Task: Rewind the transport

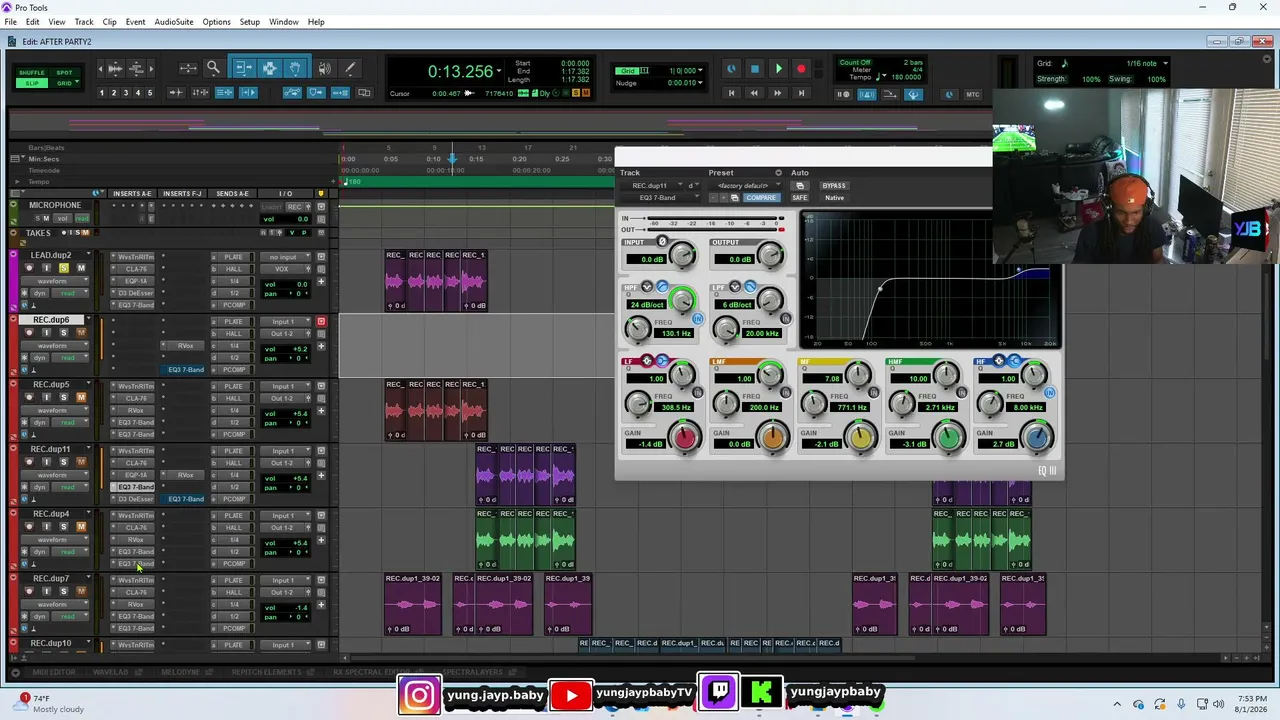Action: click(x=754, y=93)
